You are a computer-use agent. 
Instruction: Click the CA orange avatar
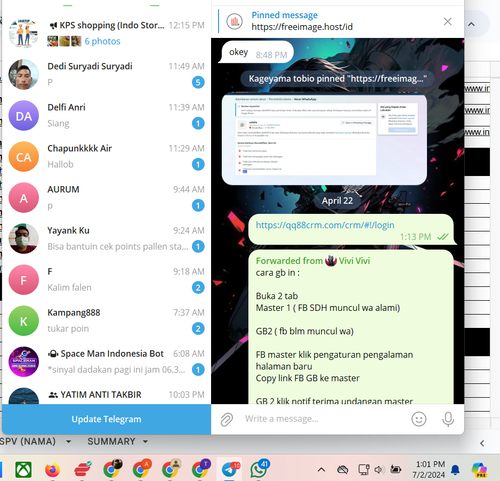tap(23, 157)
